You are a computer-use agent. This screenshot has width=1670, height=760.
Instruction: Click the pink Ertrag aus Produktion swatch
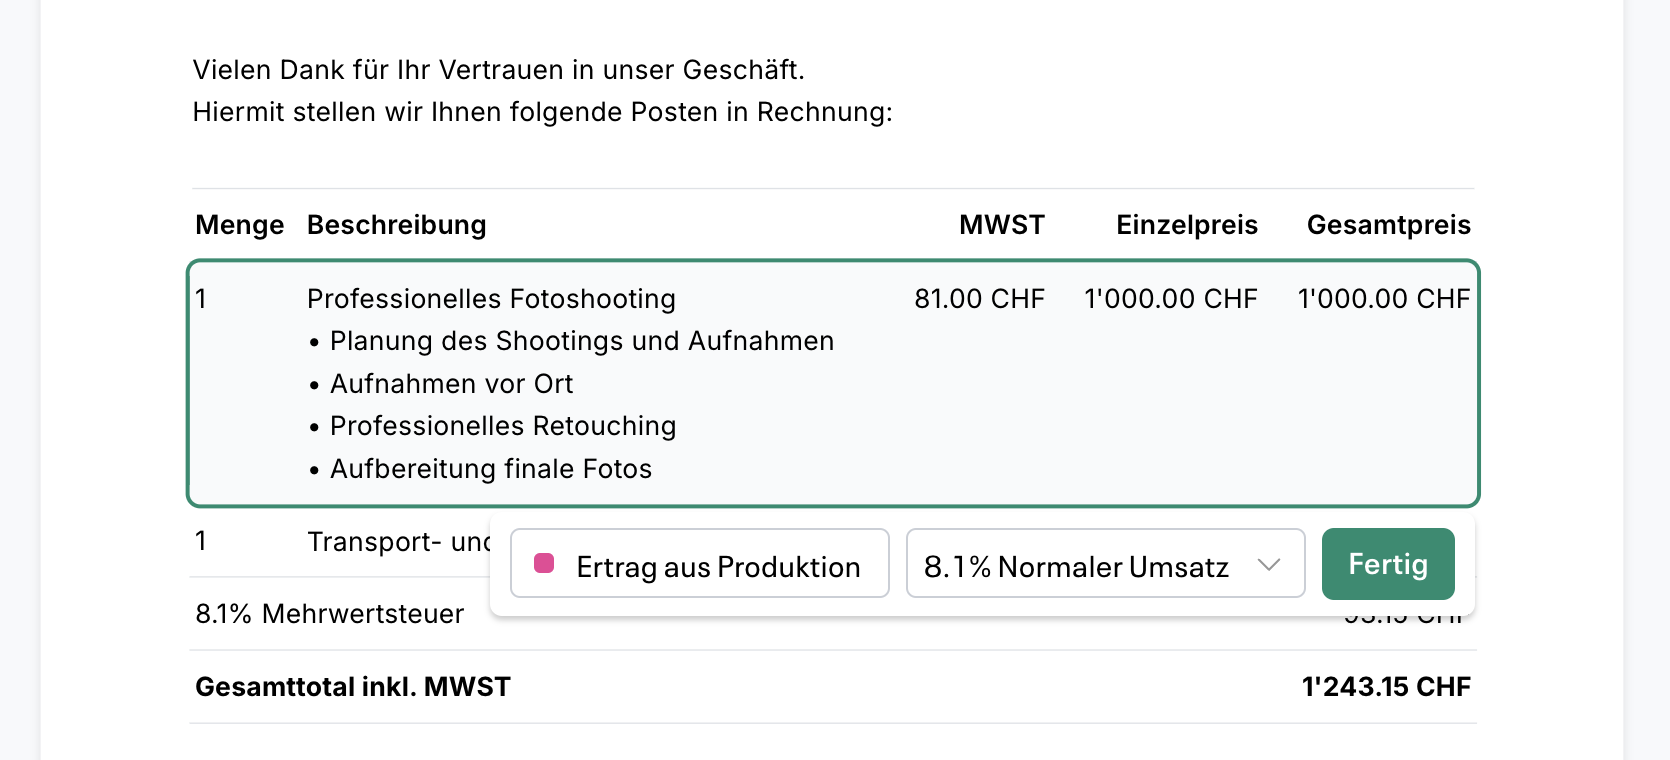(545, 564)
